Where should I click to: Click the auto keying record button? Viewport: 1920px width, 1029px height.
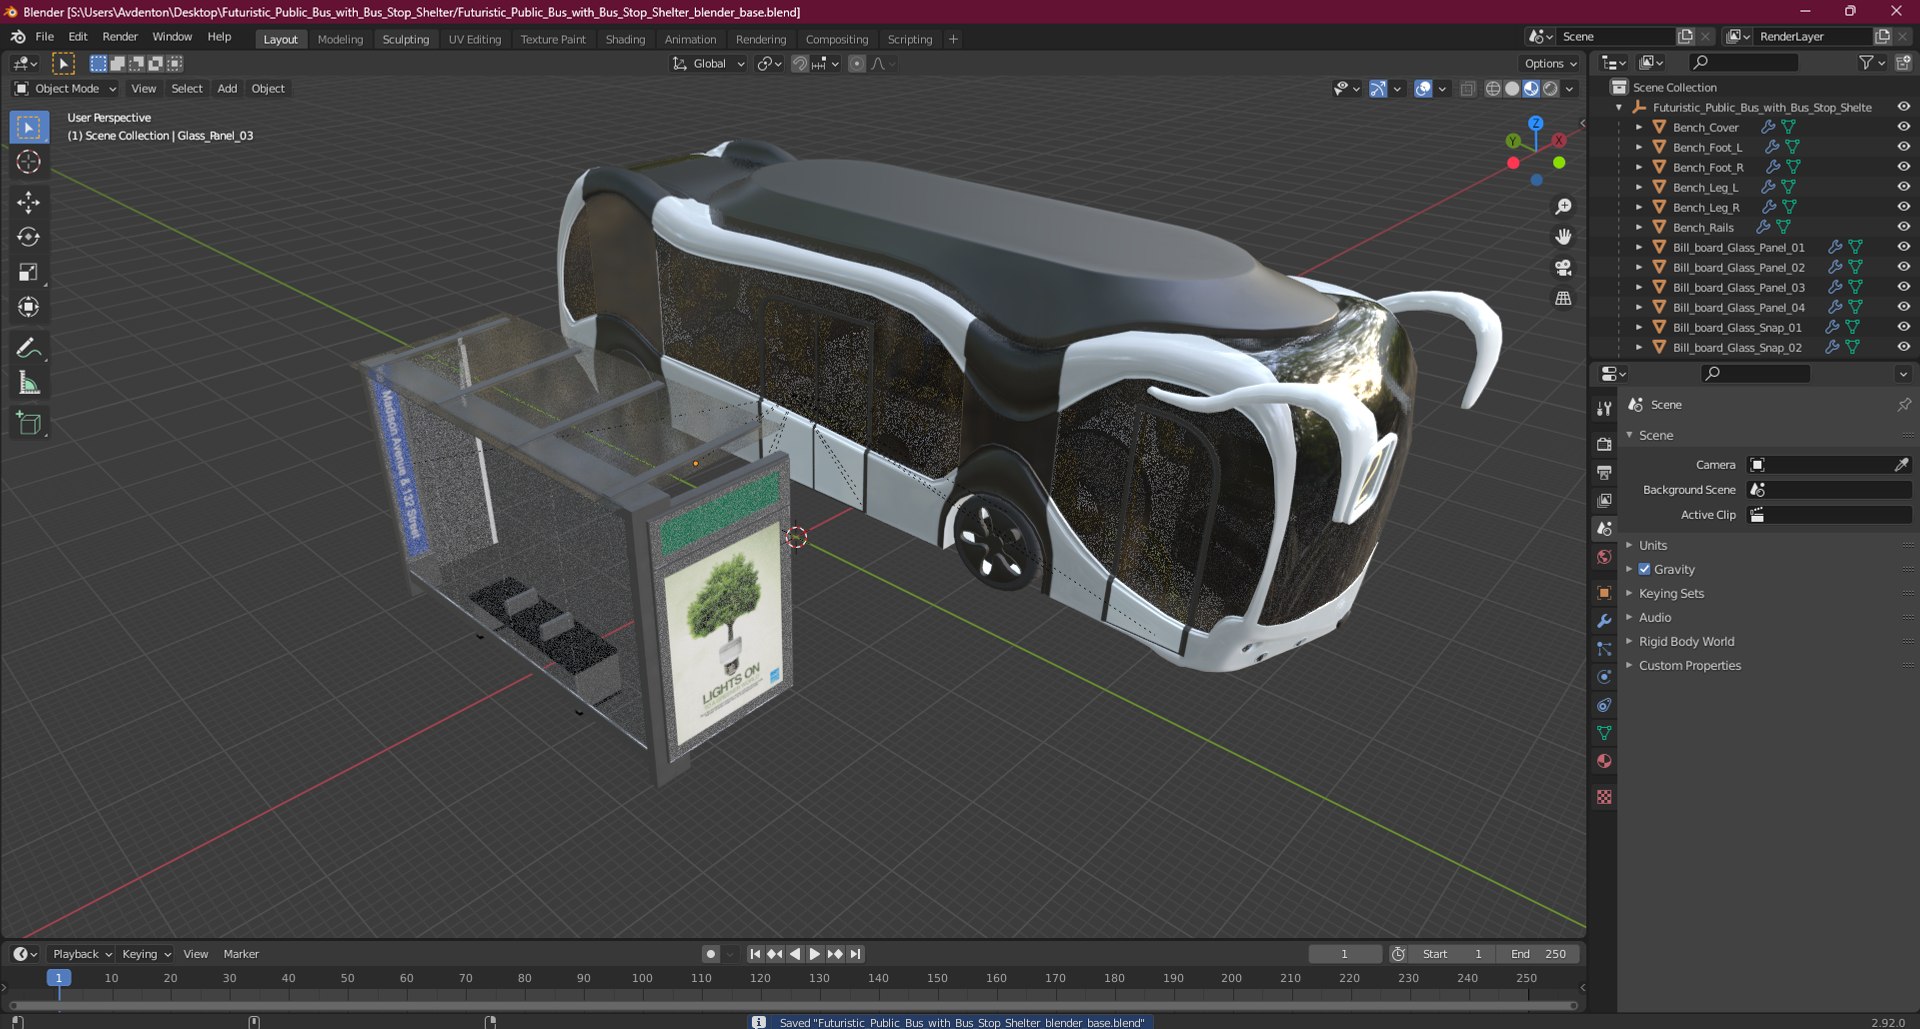tap(710, 954)
